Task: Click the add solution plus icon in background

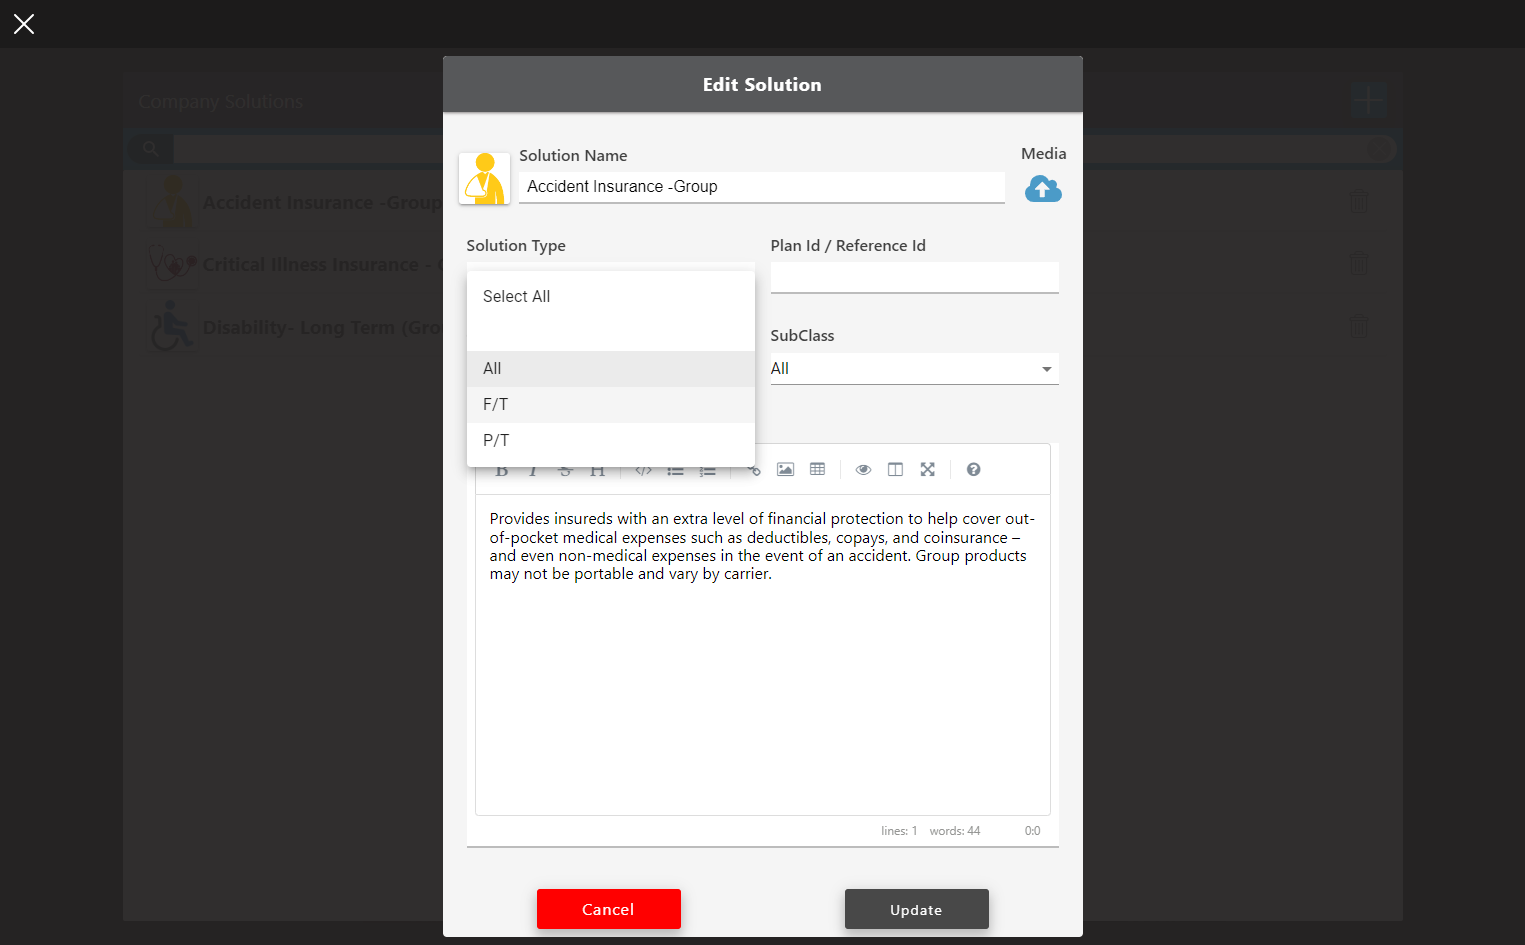Action: (x=1367, y=99)
